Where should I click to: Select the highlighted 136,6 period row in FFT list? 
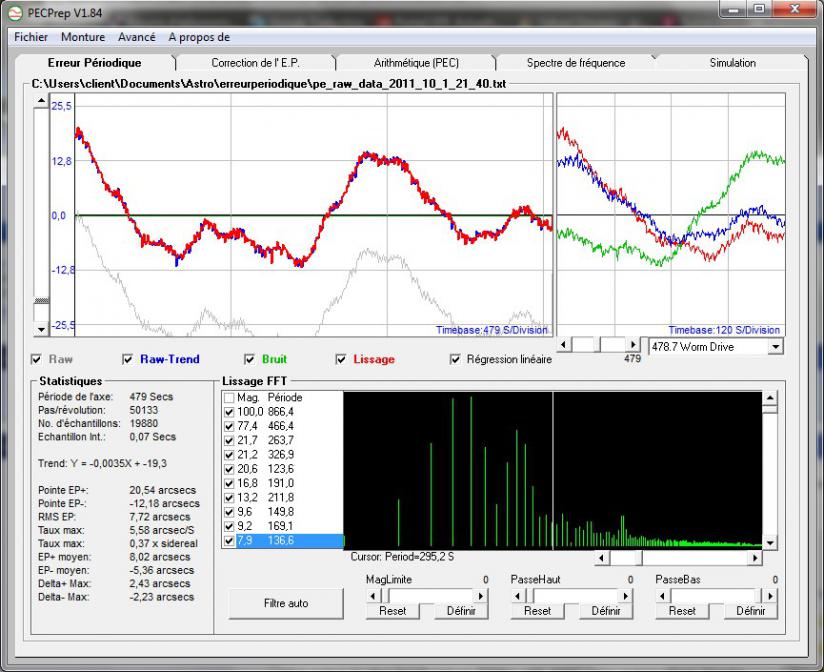click(281, 541)
